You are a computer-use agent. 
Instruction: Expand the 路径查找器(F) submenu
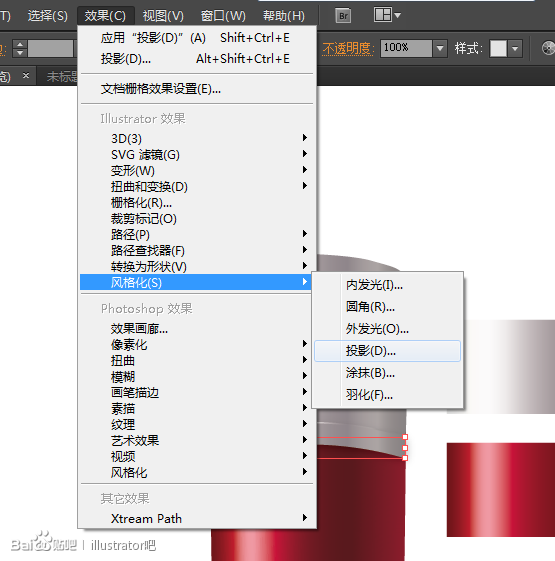[196, 250]
